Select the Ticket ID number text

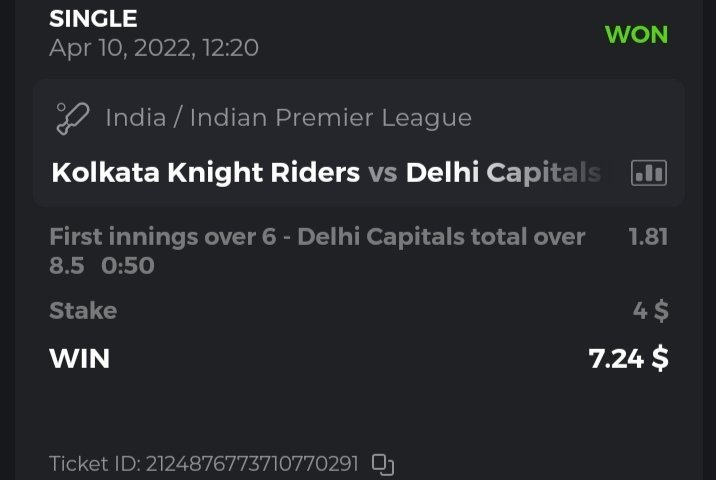point(252,464)
